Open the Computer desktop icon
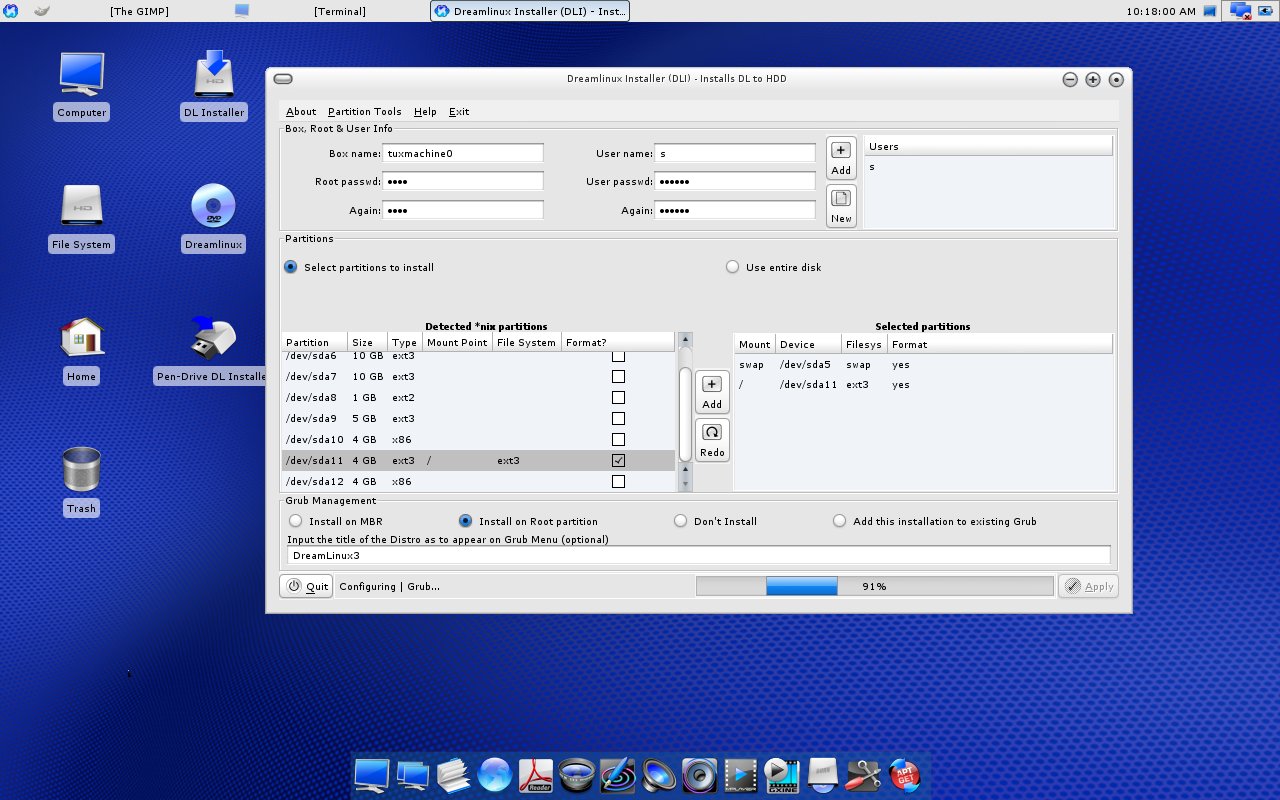Viewport: 1280px width, 800px height. (x=81, y=86)
